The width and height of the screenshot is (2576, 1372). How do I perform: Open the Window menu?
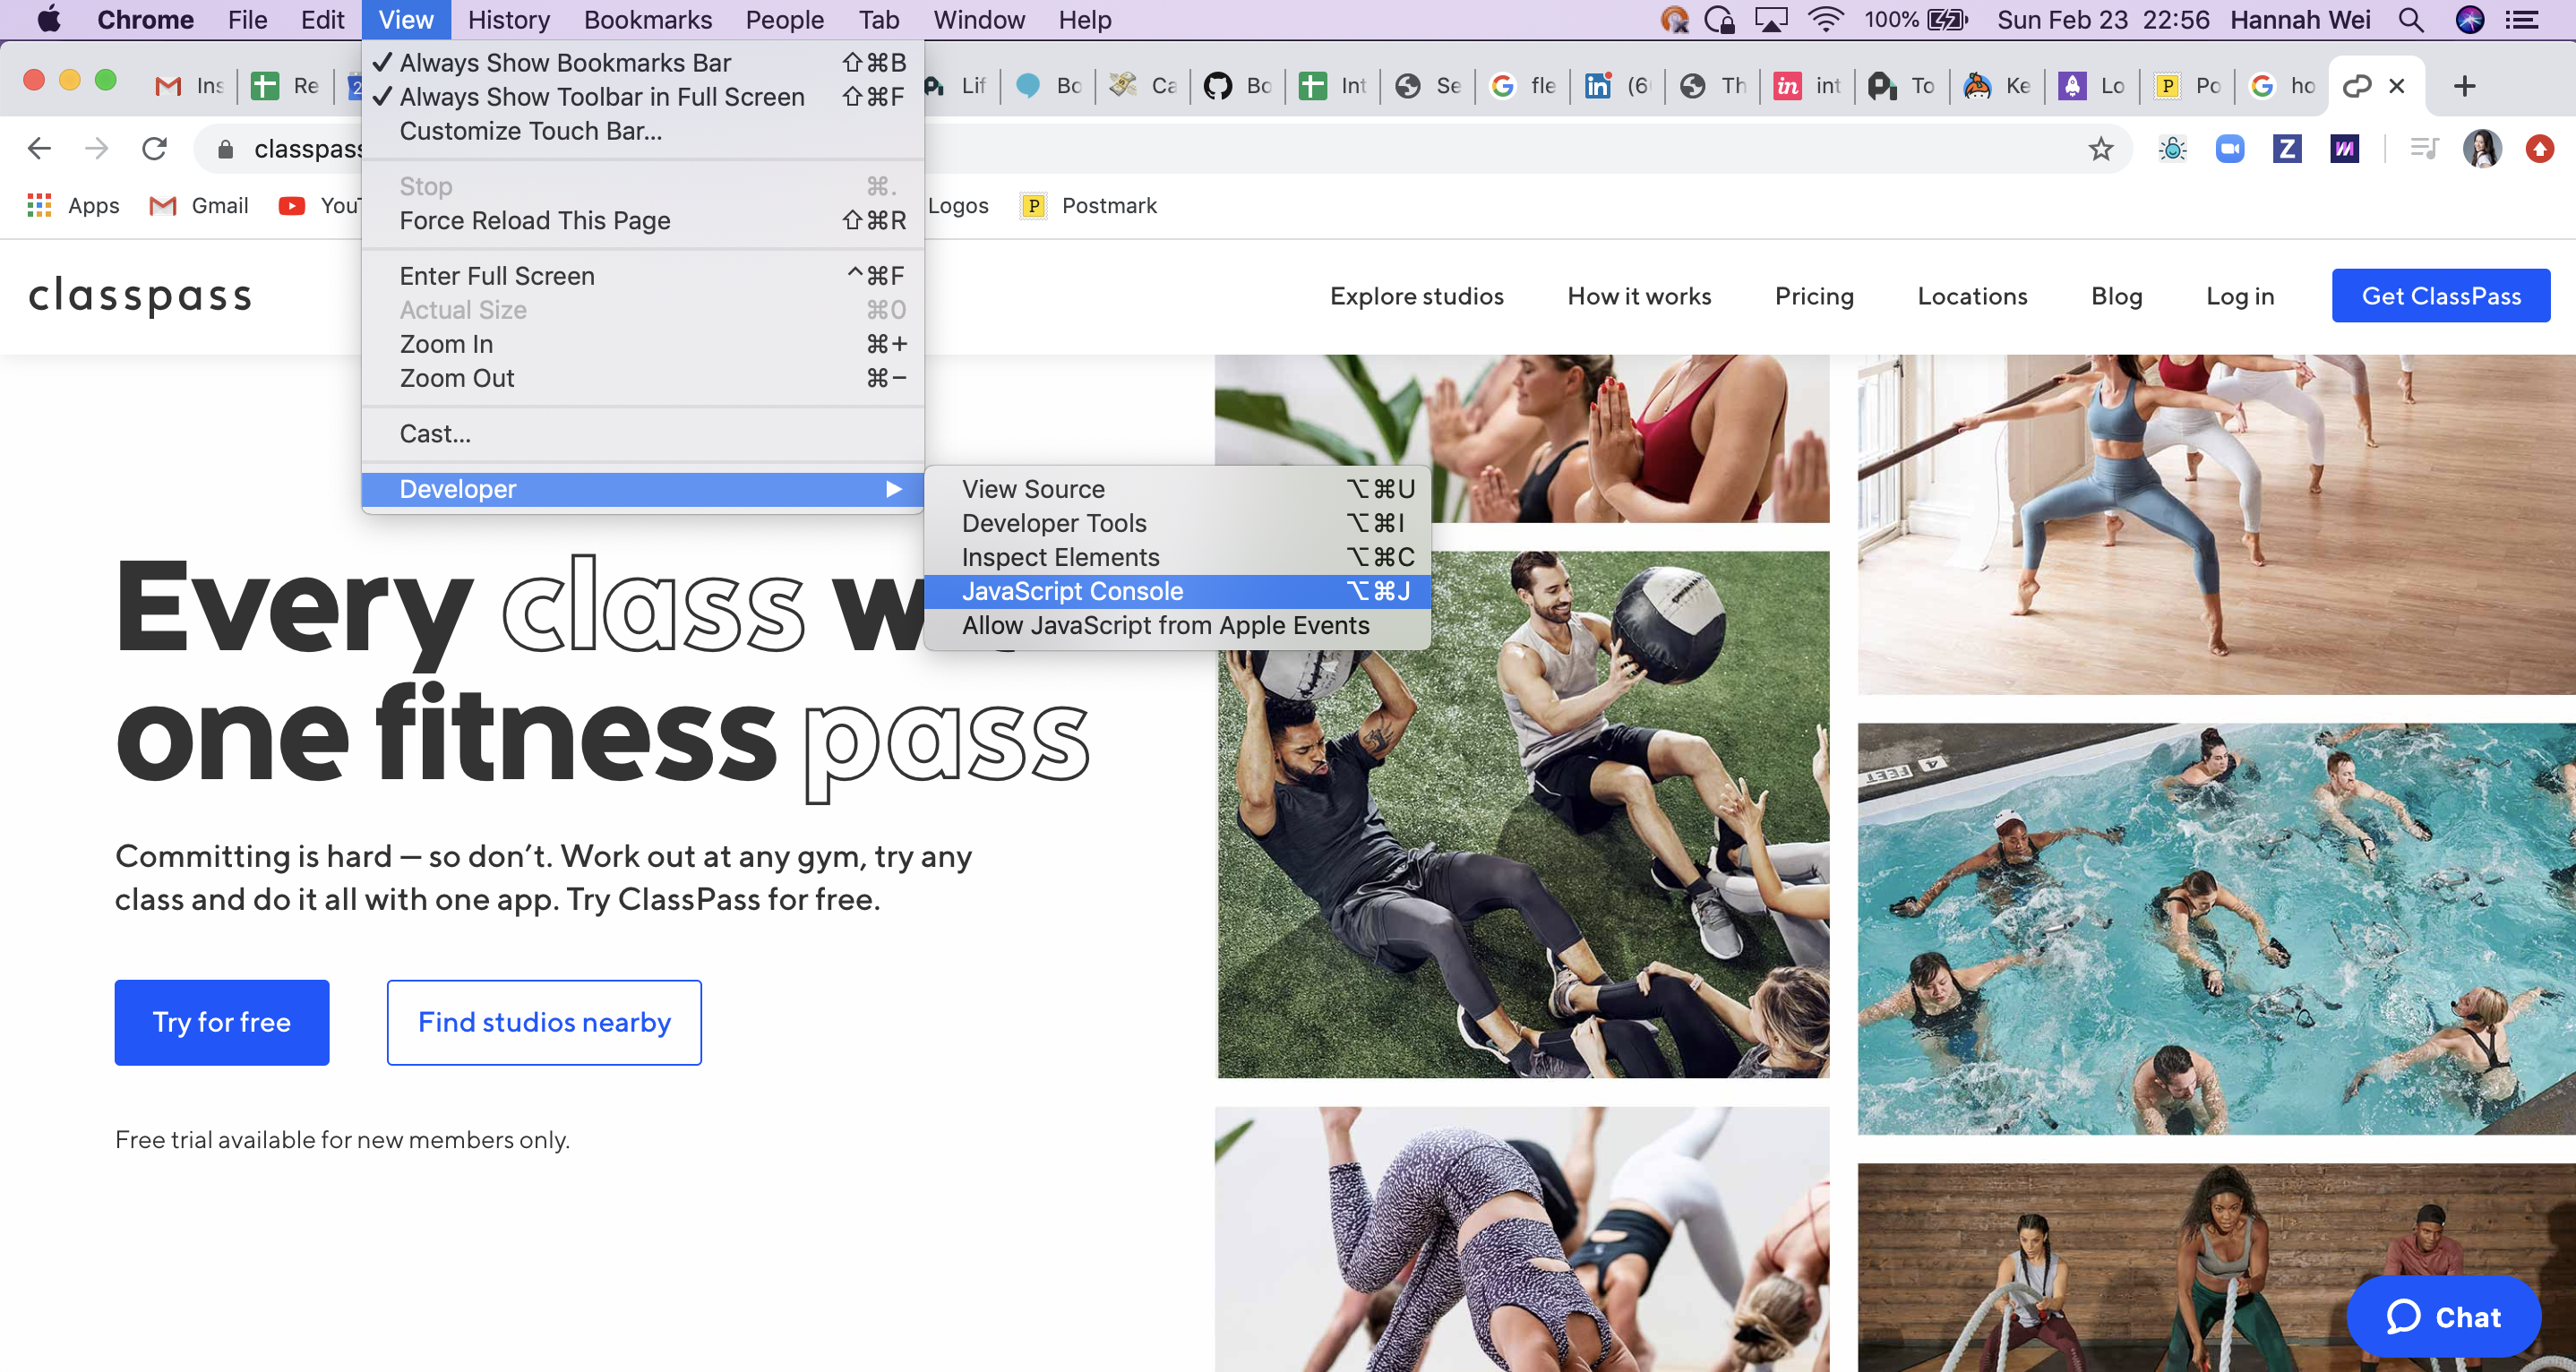point(978,20)
